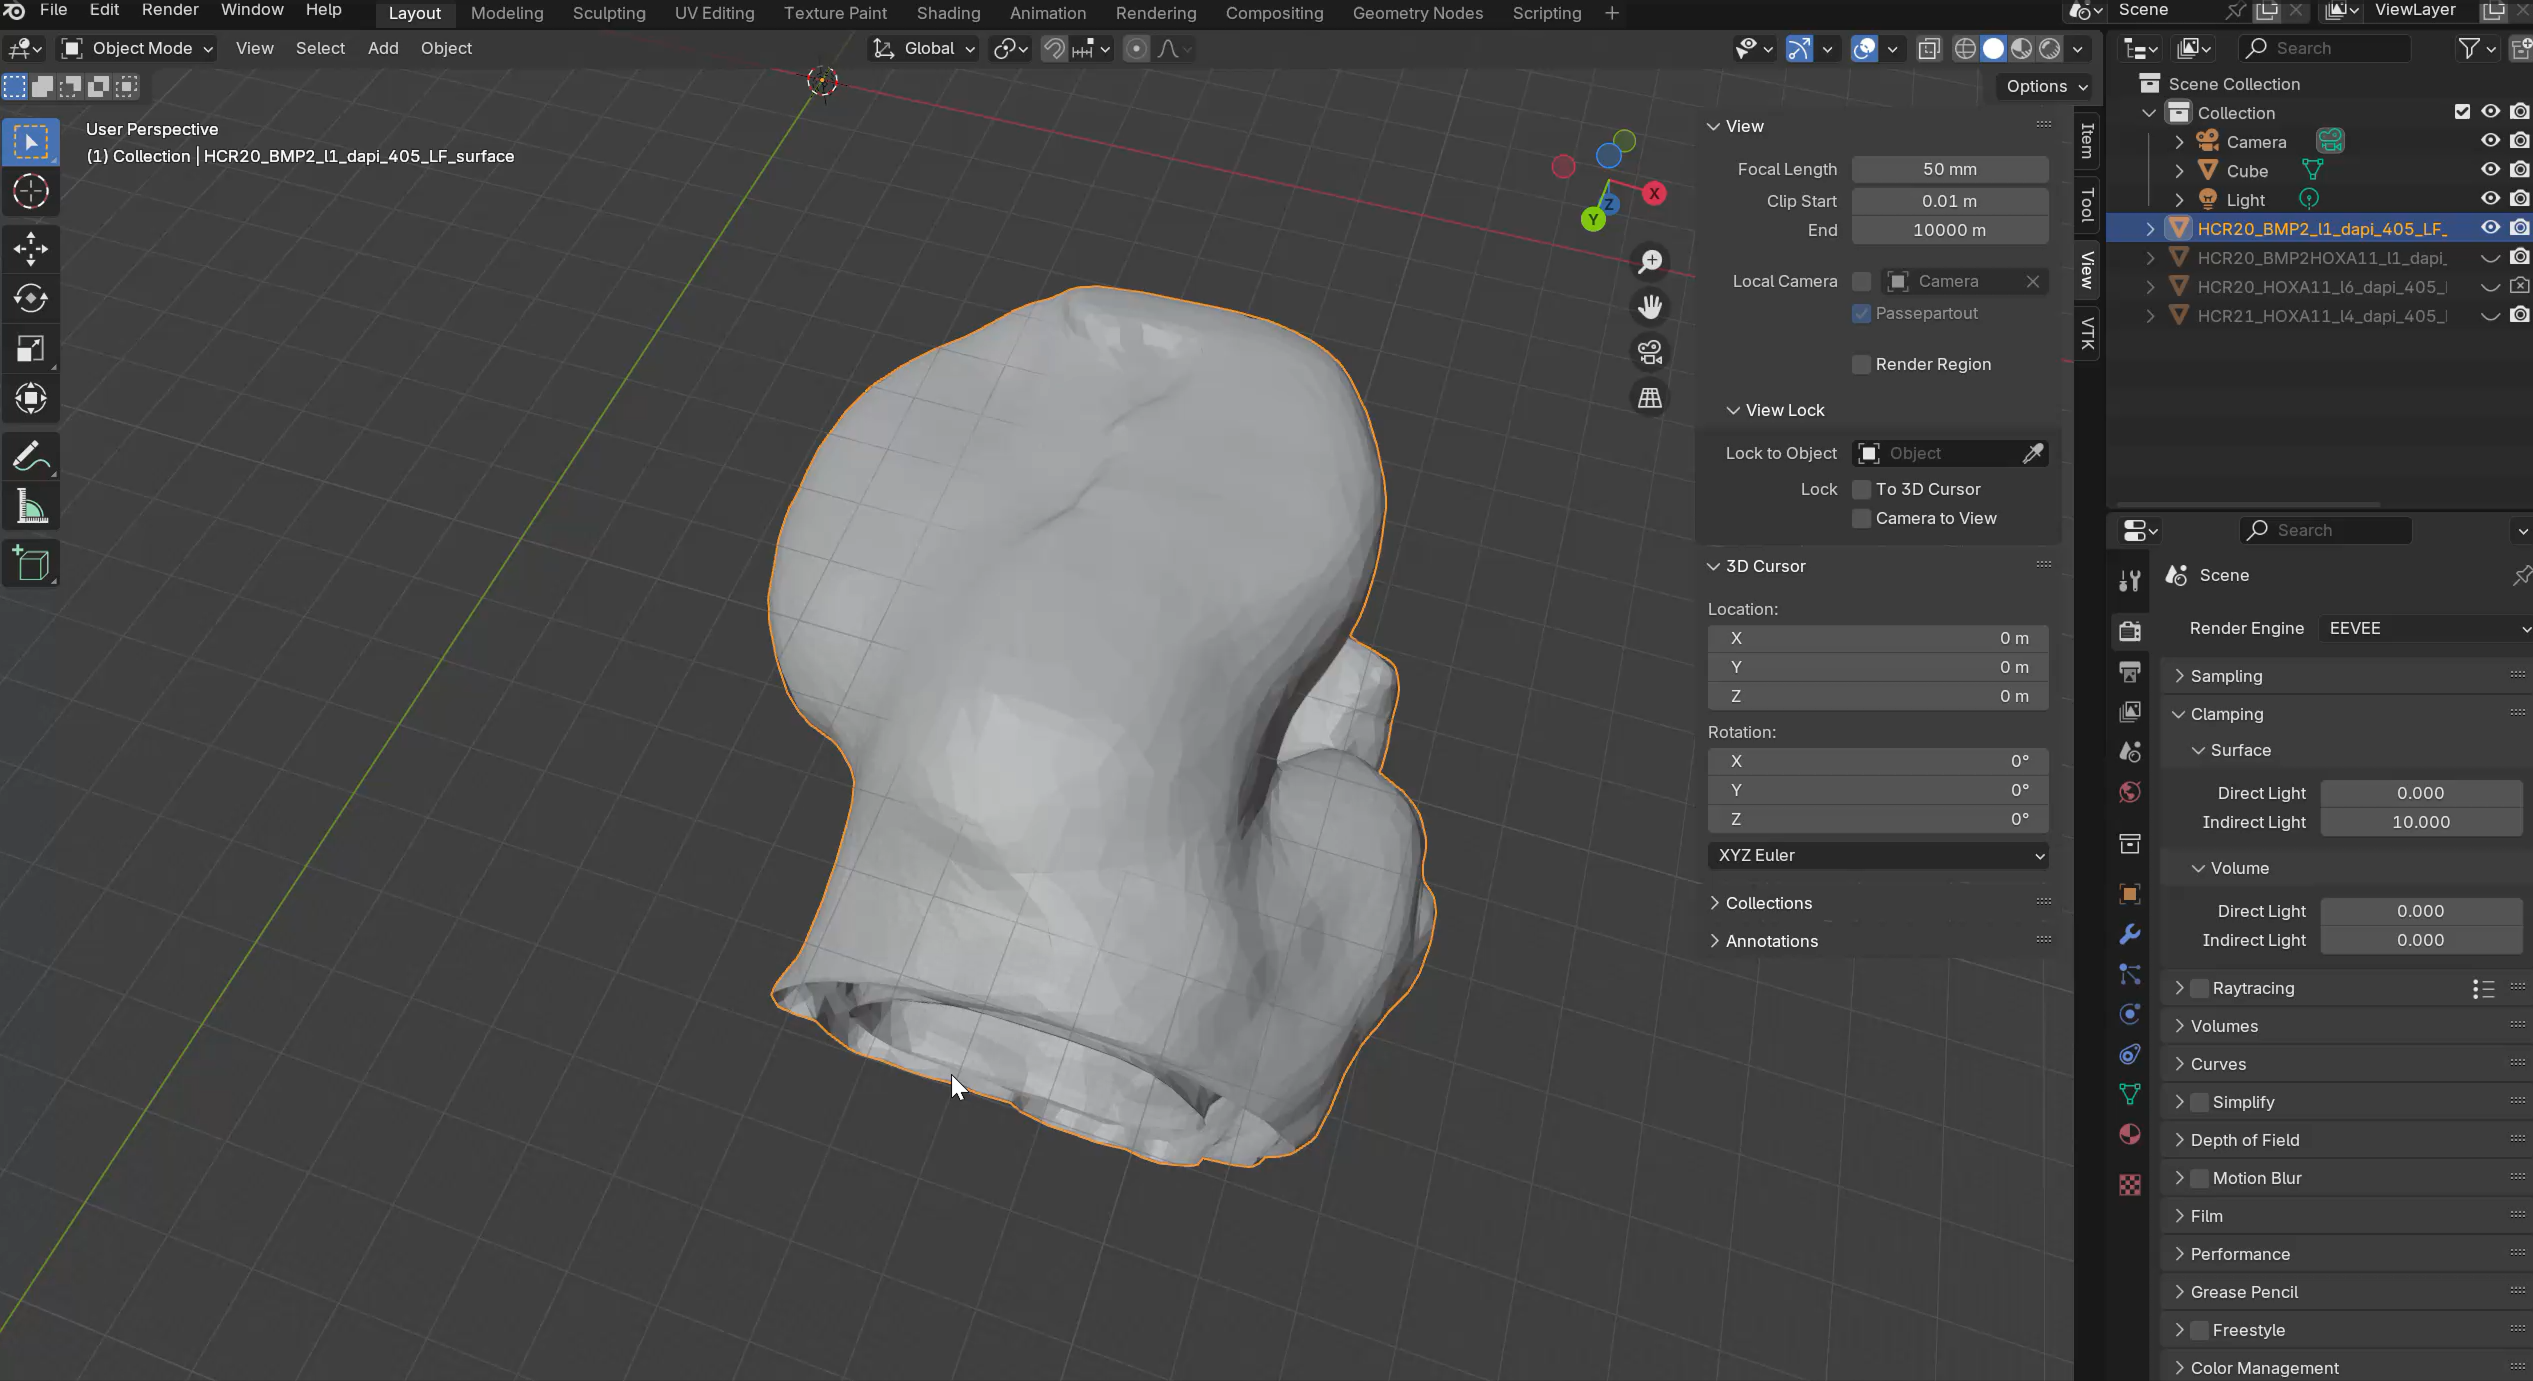
Task: Open Render Engine EEVEE dropdown
Action: (x=2426, y=628)
